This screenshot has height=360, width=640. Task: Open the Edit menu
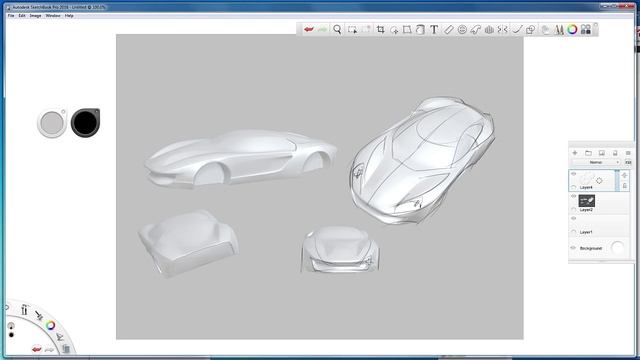[22, 16]
